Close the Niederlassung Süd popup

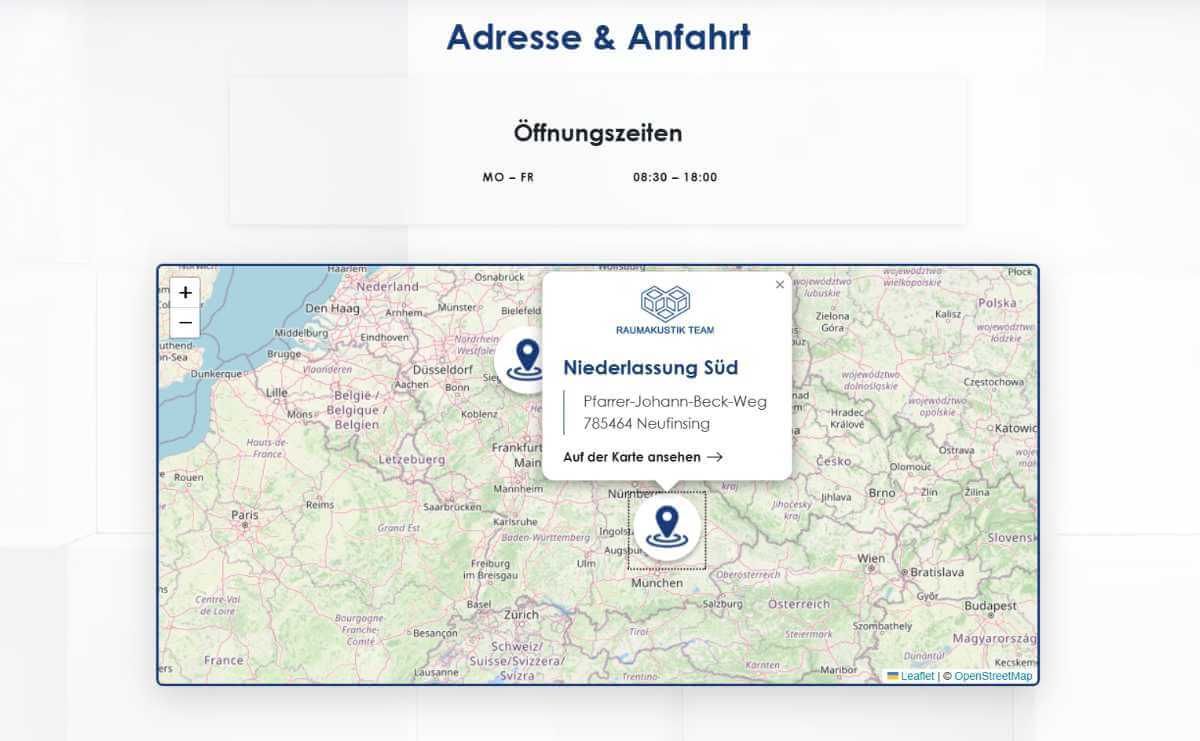[x=780, y=285]
